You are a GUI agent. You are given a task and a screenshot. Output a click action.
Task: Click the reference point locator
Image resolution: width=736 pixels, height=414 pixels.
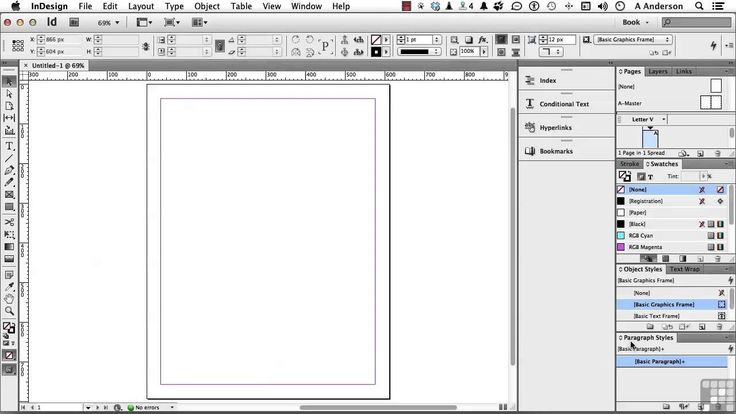click(x=18, y=45)
